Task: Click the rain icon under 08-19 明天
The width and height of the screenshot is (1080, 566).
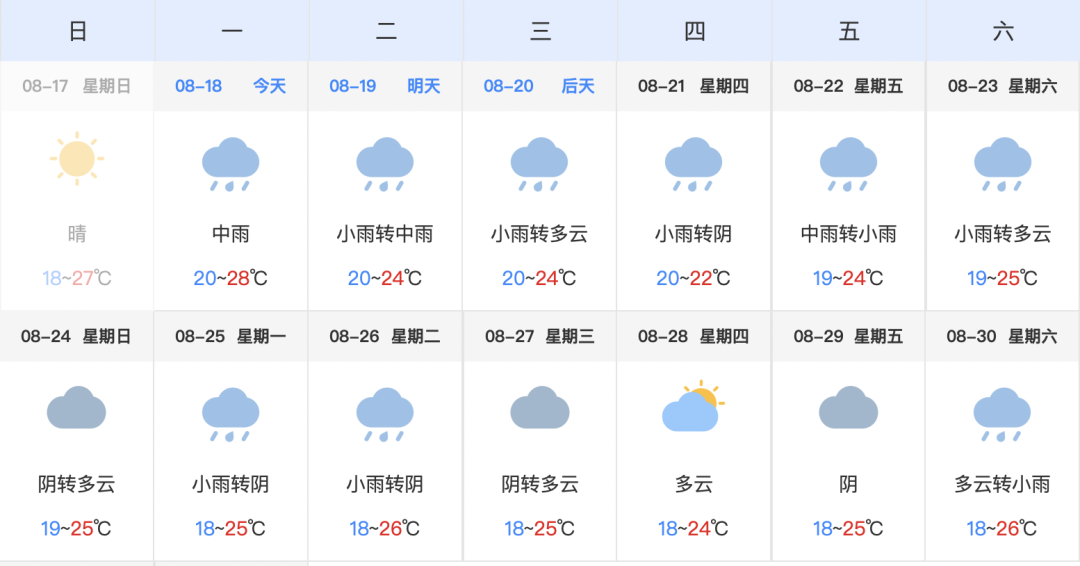Action: point(384,165)
